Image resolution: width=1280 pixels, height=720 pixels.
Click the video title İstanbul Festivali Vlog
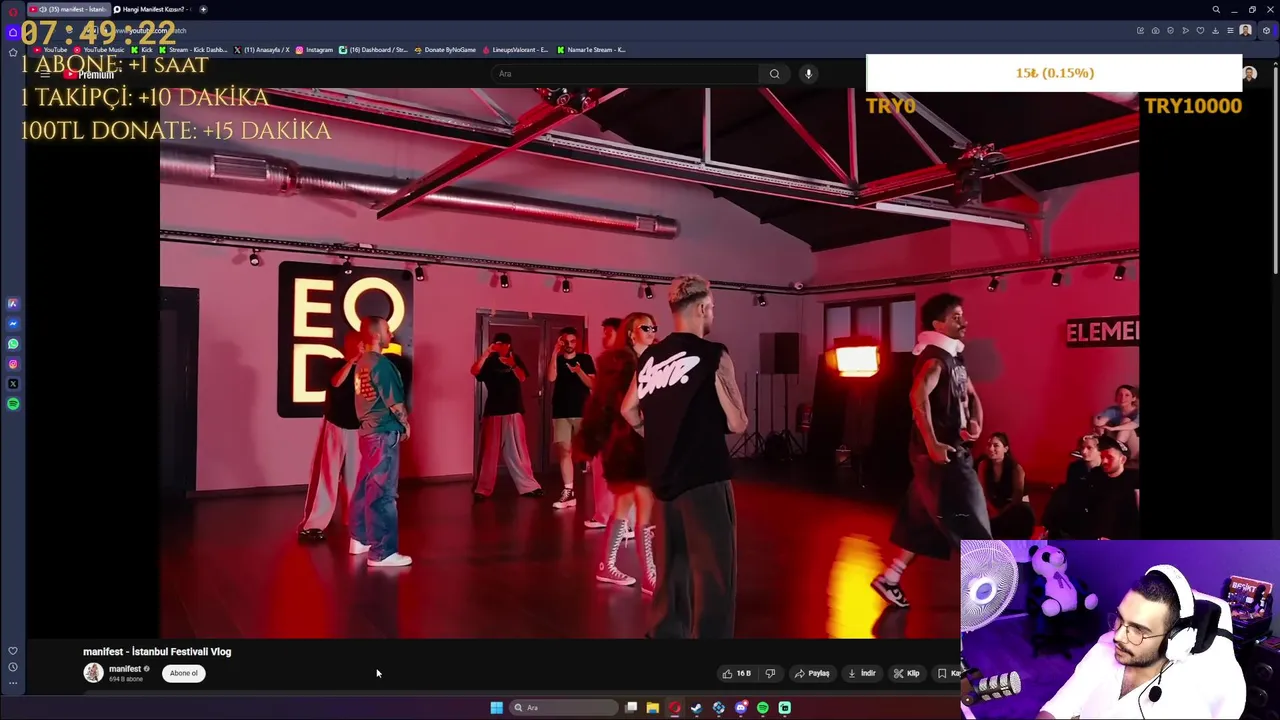pyautogui.click(x=157, y=652)
